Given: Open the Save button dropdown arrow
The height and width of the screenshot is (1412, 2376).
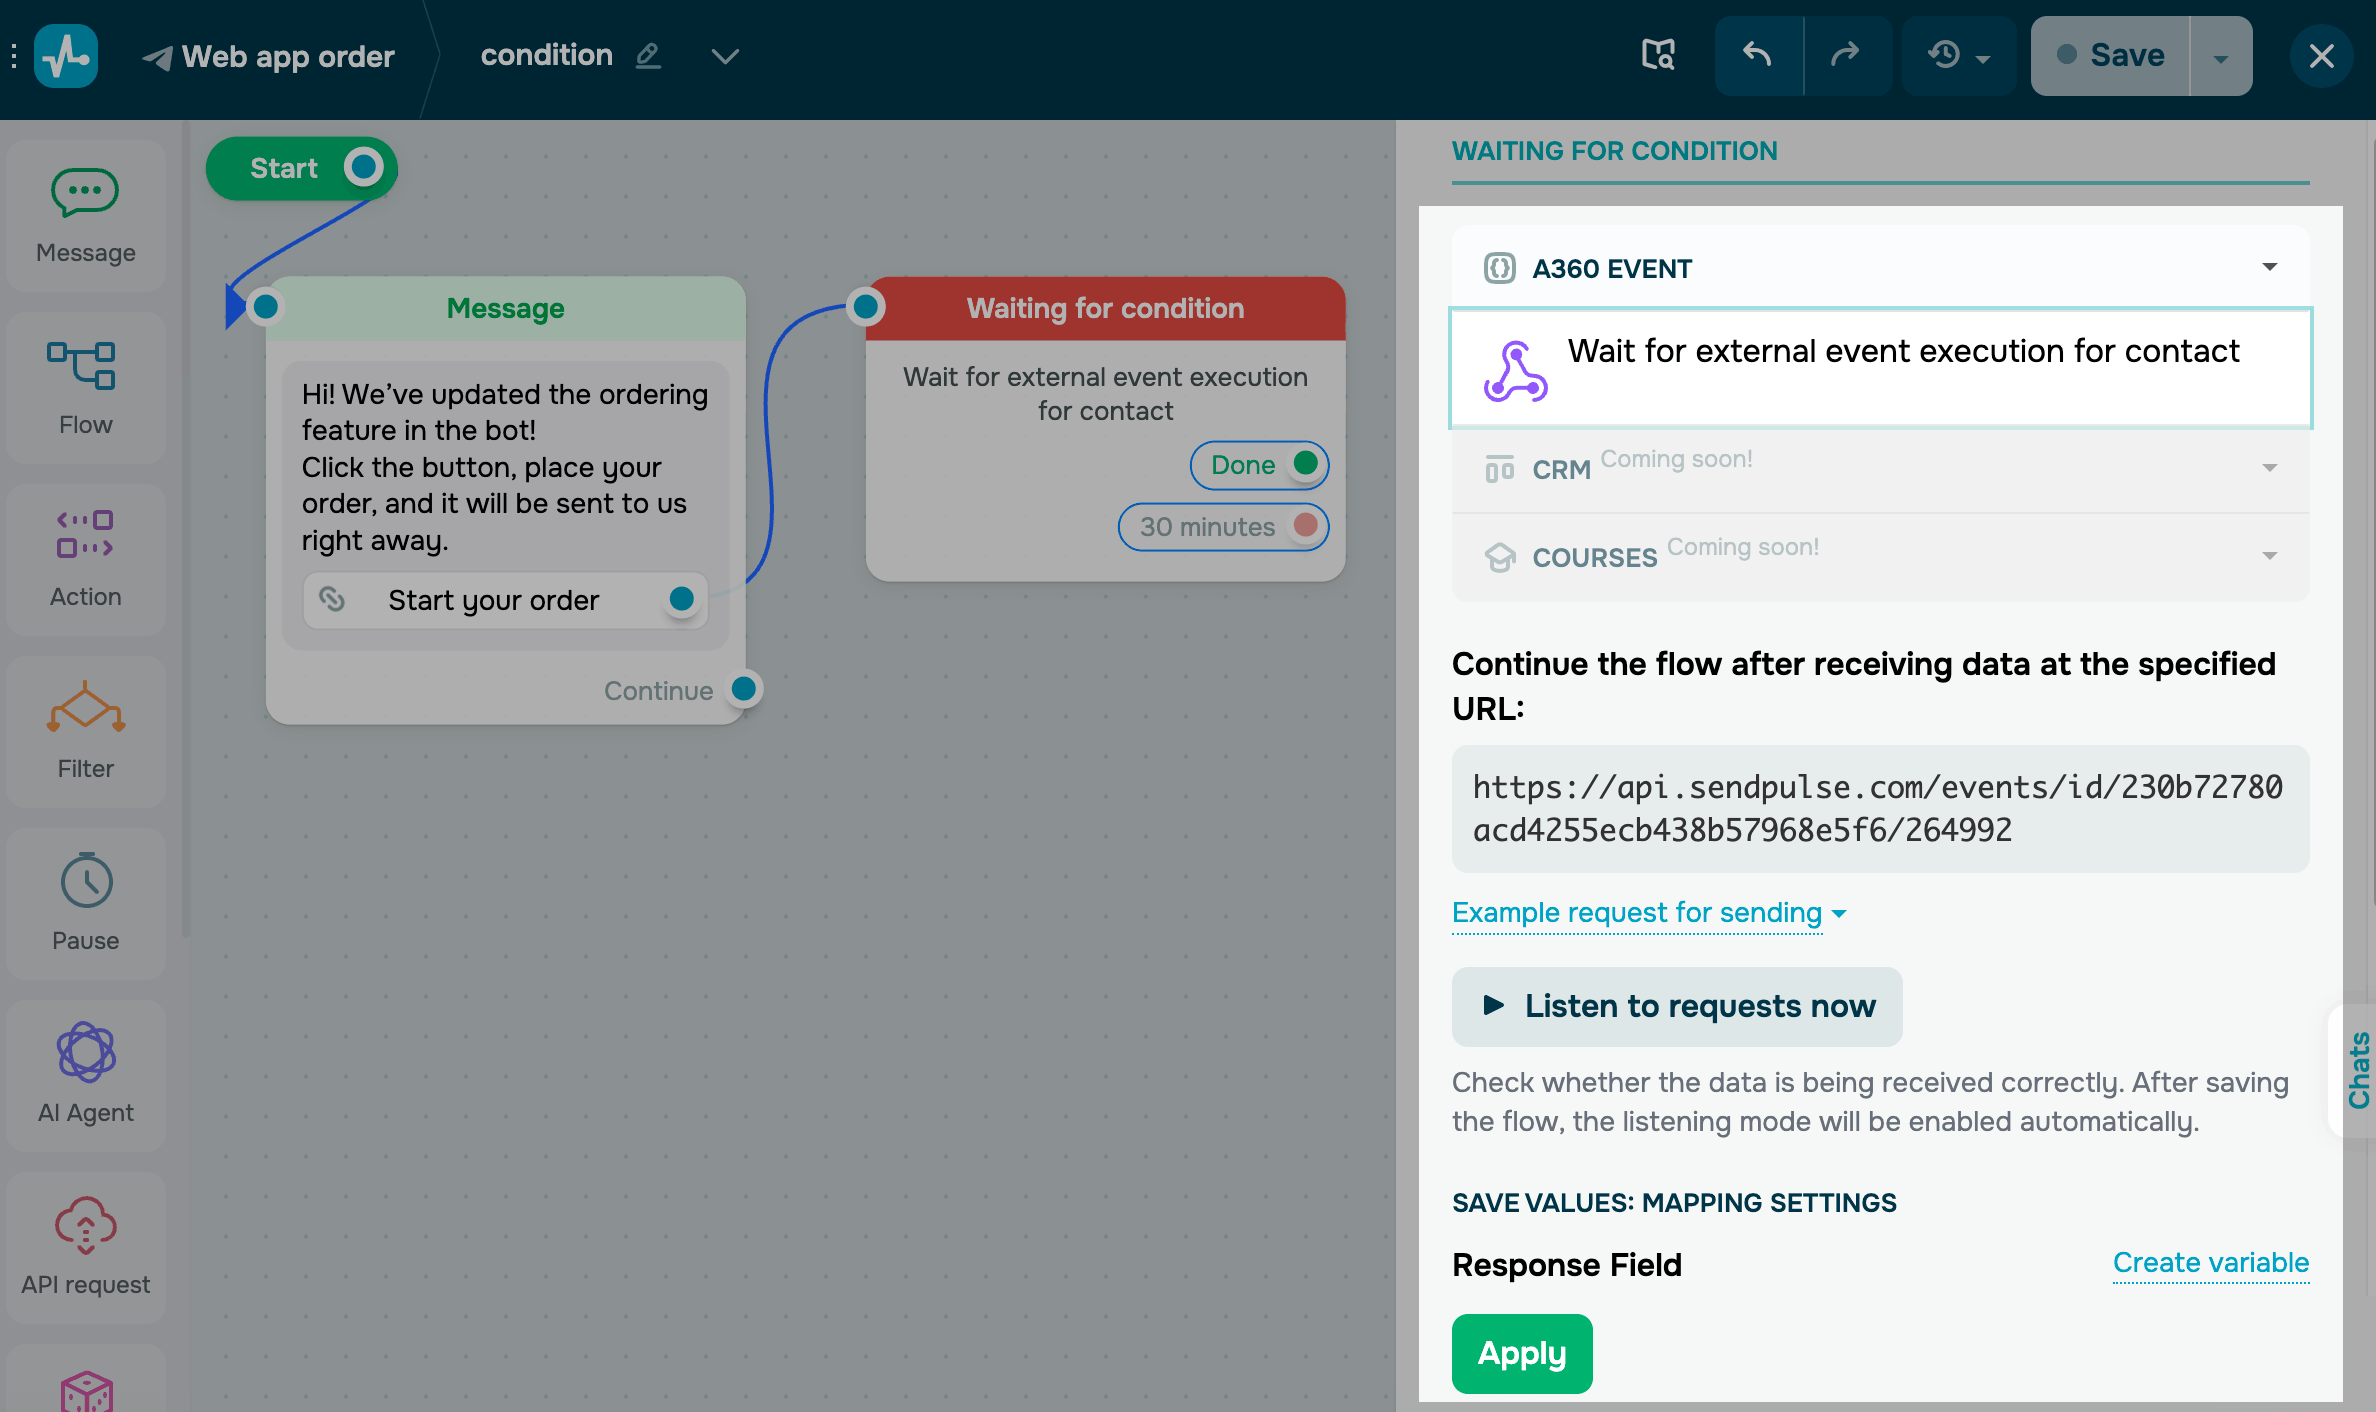Looking at the screenshot, I should click(2220, 57).
